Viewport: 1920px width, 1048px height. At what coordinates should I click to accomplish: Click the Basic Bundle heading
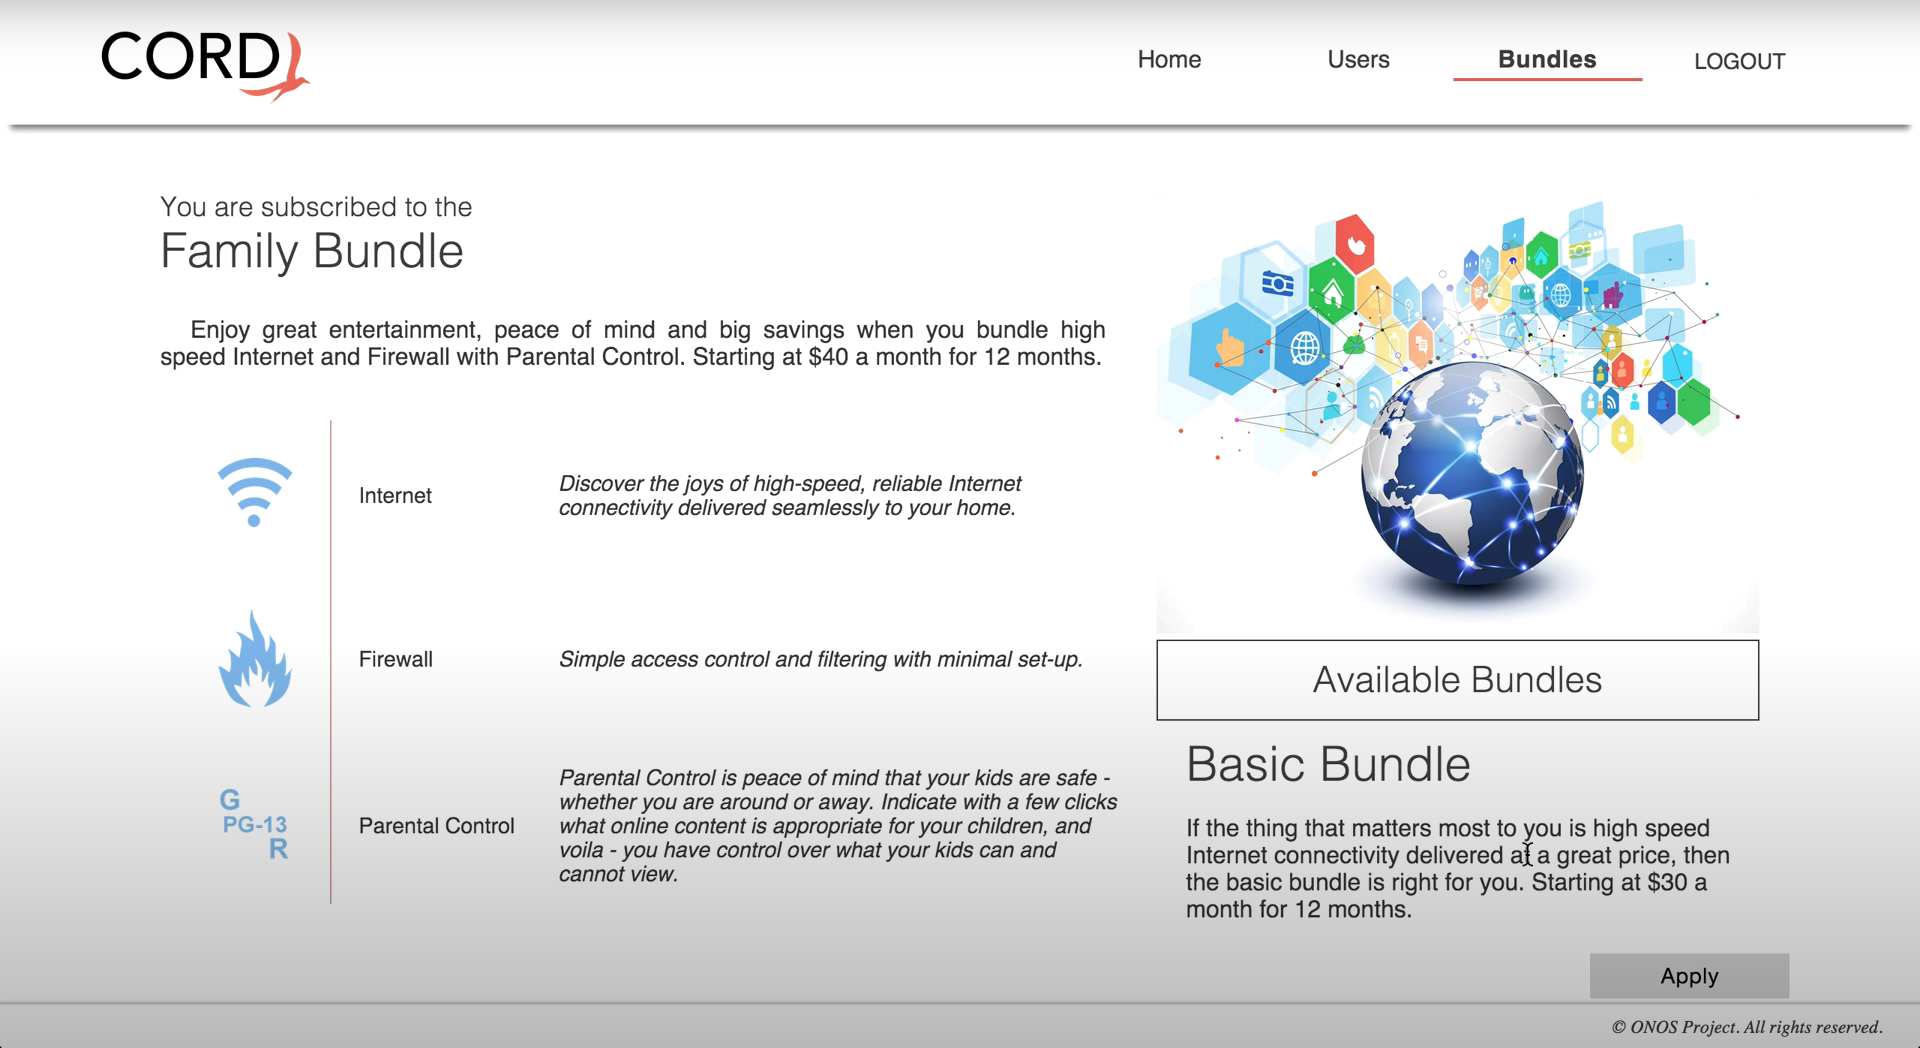1328,765
